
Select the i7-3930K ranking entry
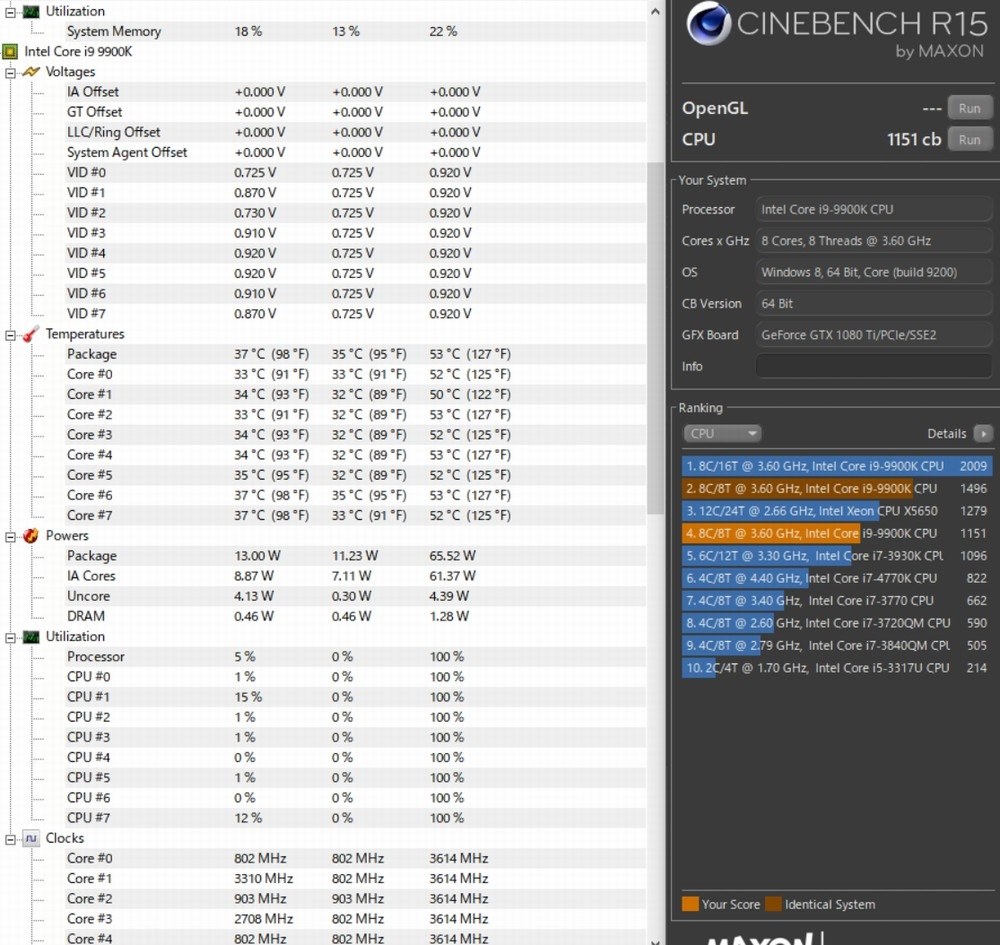[x=837, y=555]
